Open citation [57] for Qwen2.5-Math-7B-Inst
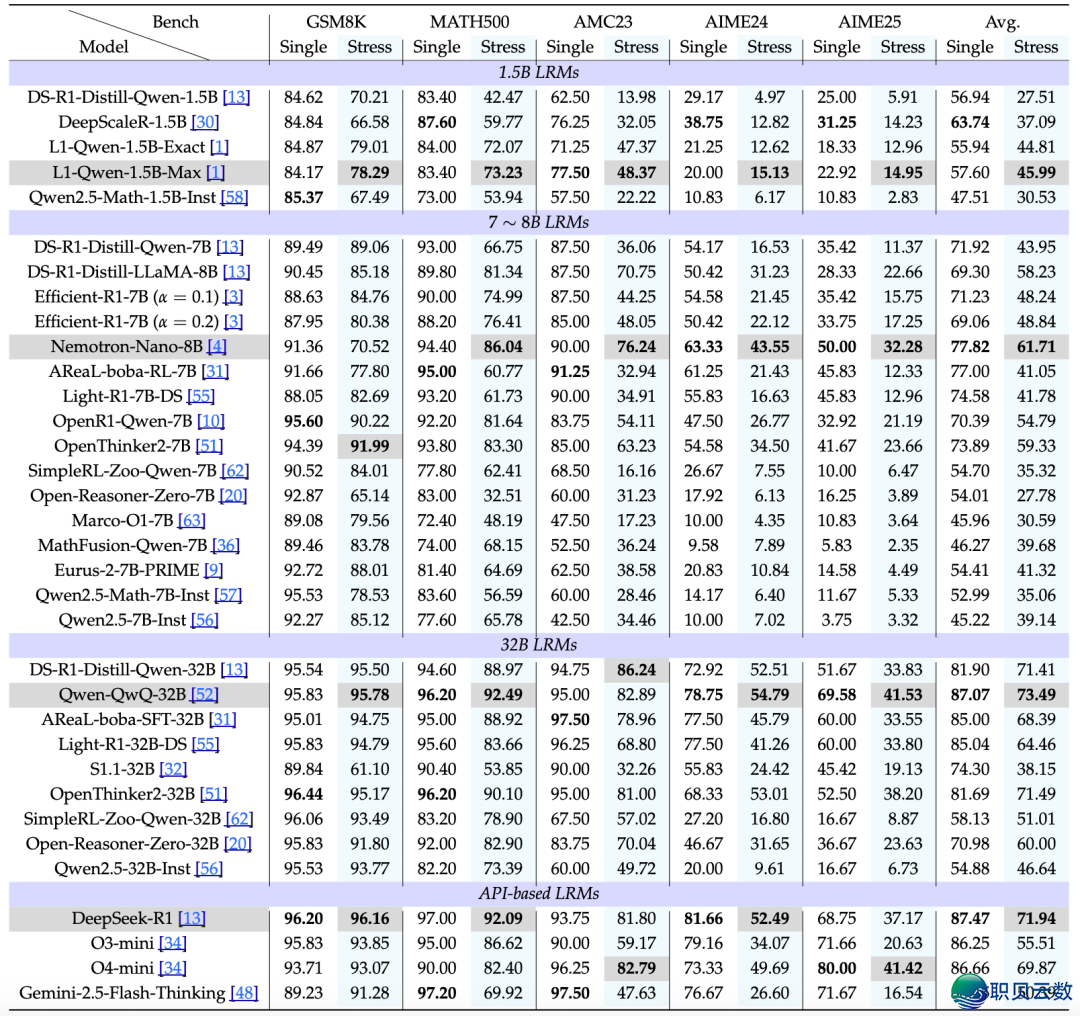 [228, 595]
